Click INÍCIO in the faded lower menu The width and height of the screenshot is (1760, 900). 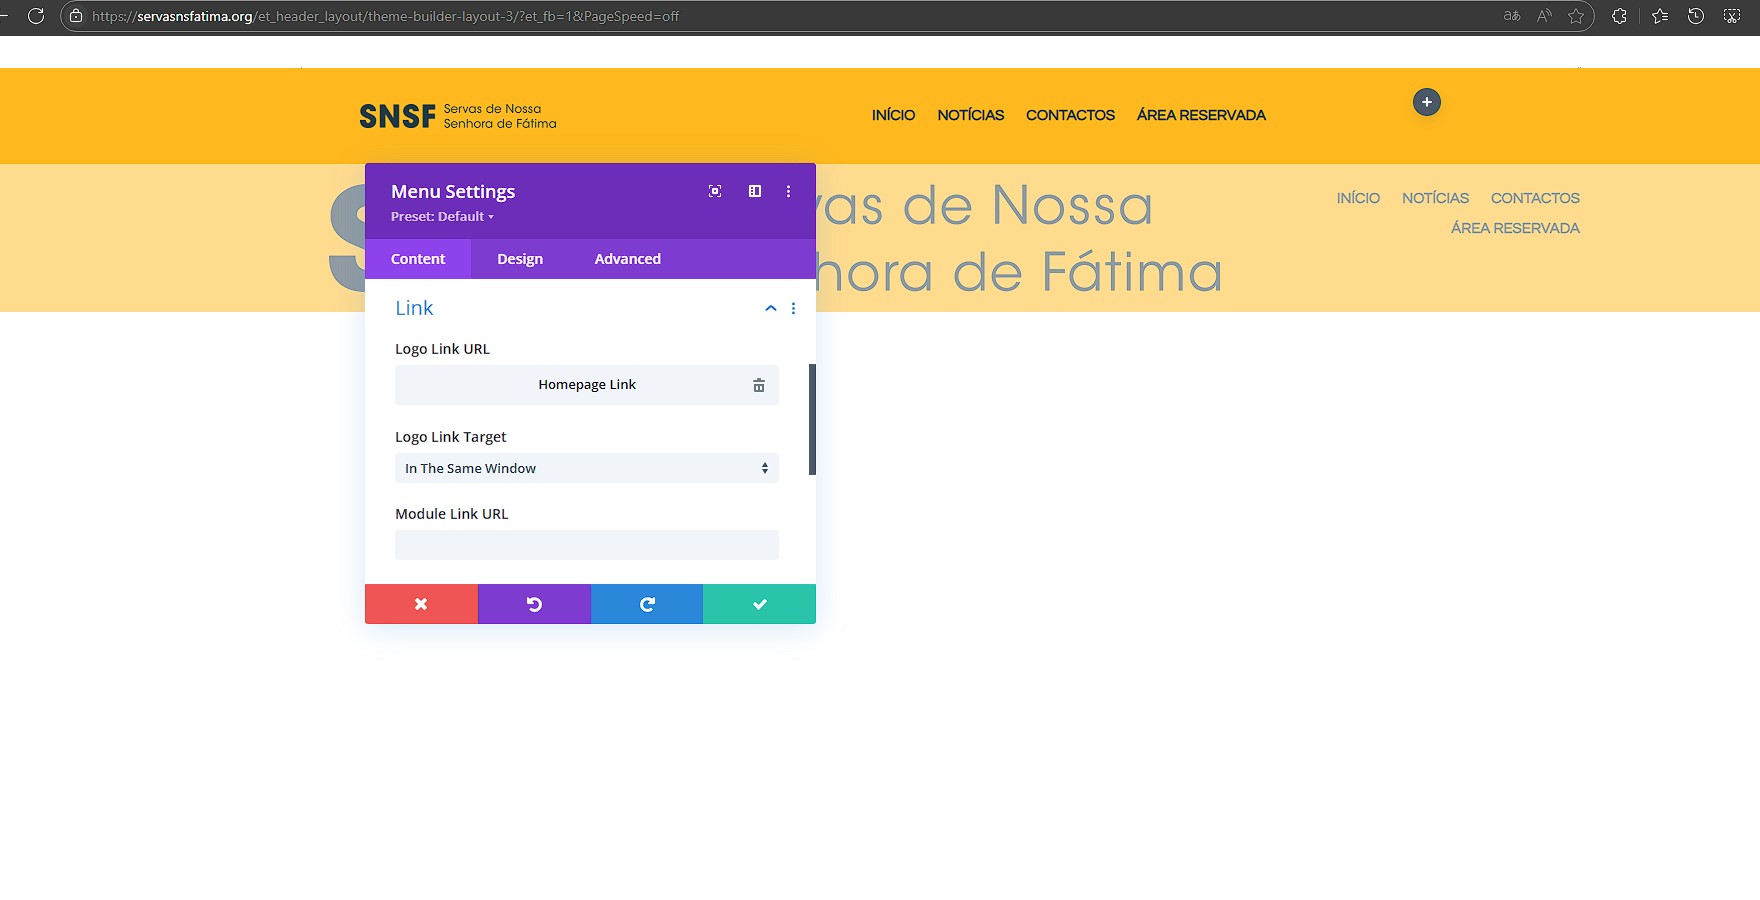tap(1358, 198)
